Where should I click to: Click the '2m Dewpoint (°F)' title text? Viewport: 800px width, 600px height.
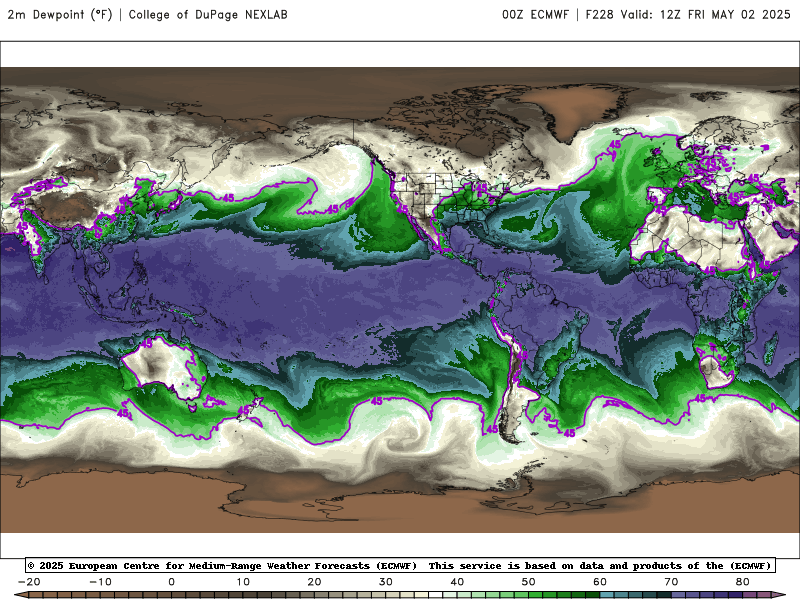click(x=60, y=15)
